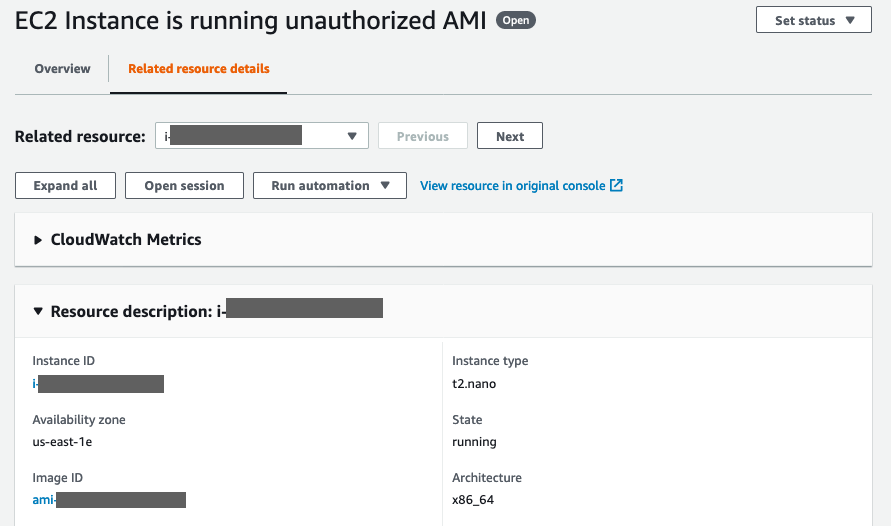Open the Run automation dropdown
The image size is (891, 526).
[330, 186]
